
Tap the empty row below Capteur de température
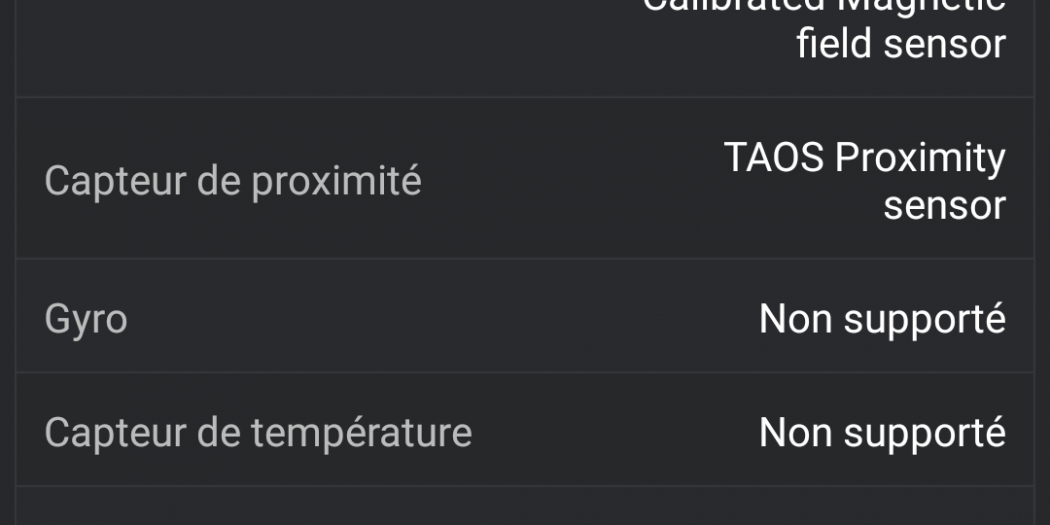point(525,507)
